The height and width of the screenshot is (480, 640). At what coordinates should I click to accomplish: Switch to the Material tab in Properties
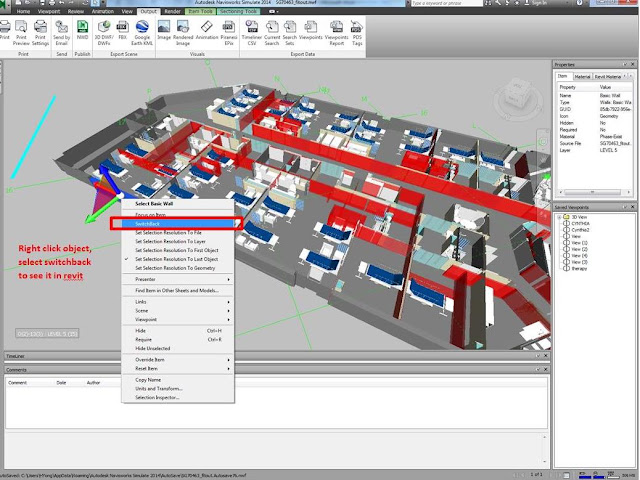(x=582, y=77)
